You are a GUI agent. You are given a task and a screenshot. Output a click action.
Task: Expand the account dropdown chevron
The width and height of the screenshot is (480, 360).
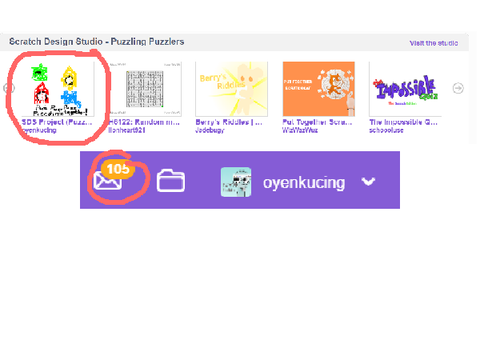click(368, 182)
